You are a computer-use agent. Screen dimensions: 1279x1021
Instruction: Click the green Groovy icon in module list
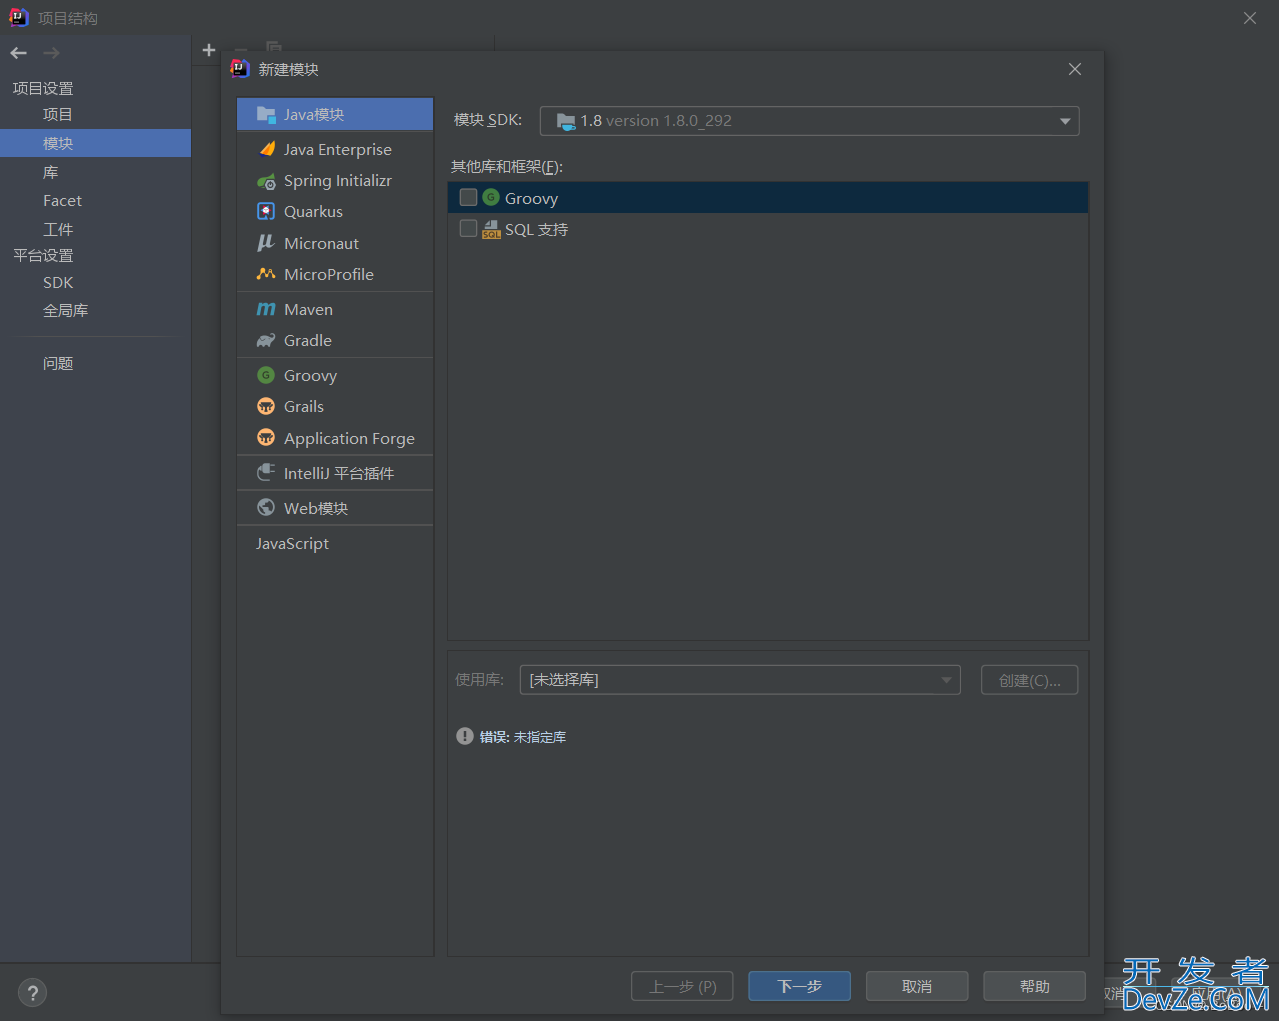[x=266, y=375]
